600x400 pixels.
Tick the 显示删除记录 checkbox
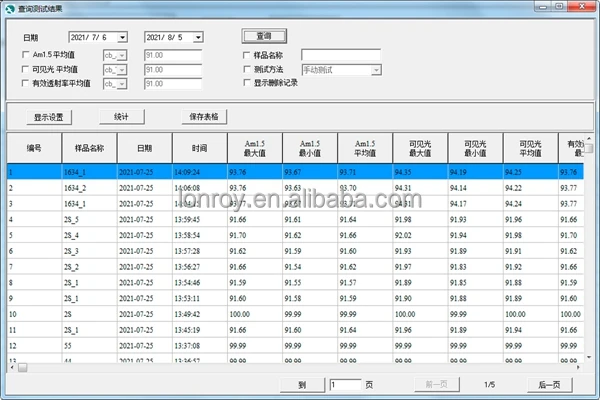246,84
